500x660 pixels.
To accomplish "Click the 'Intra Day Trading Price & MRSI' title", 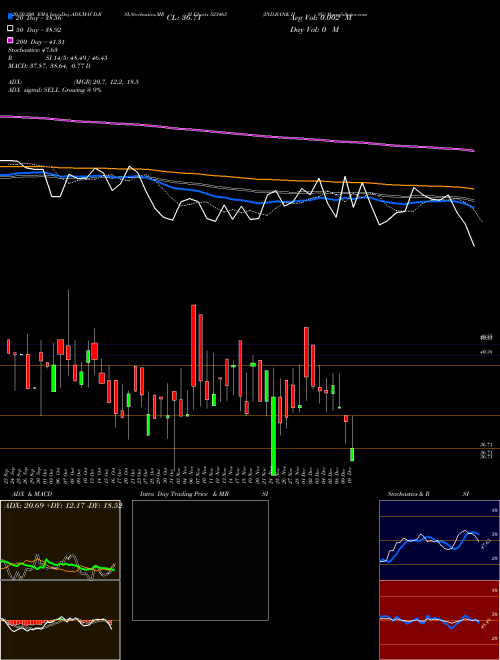I will (x=204, y=494).
